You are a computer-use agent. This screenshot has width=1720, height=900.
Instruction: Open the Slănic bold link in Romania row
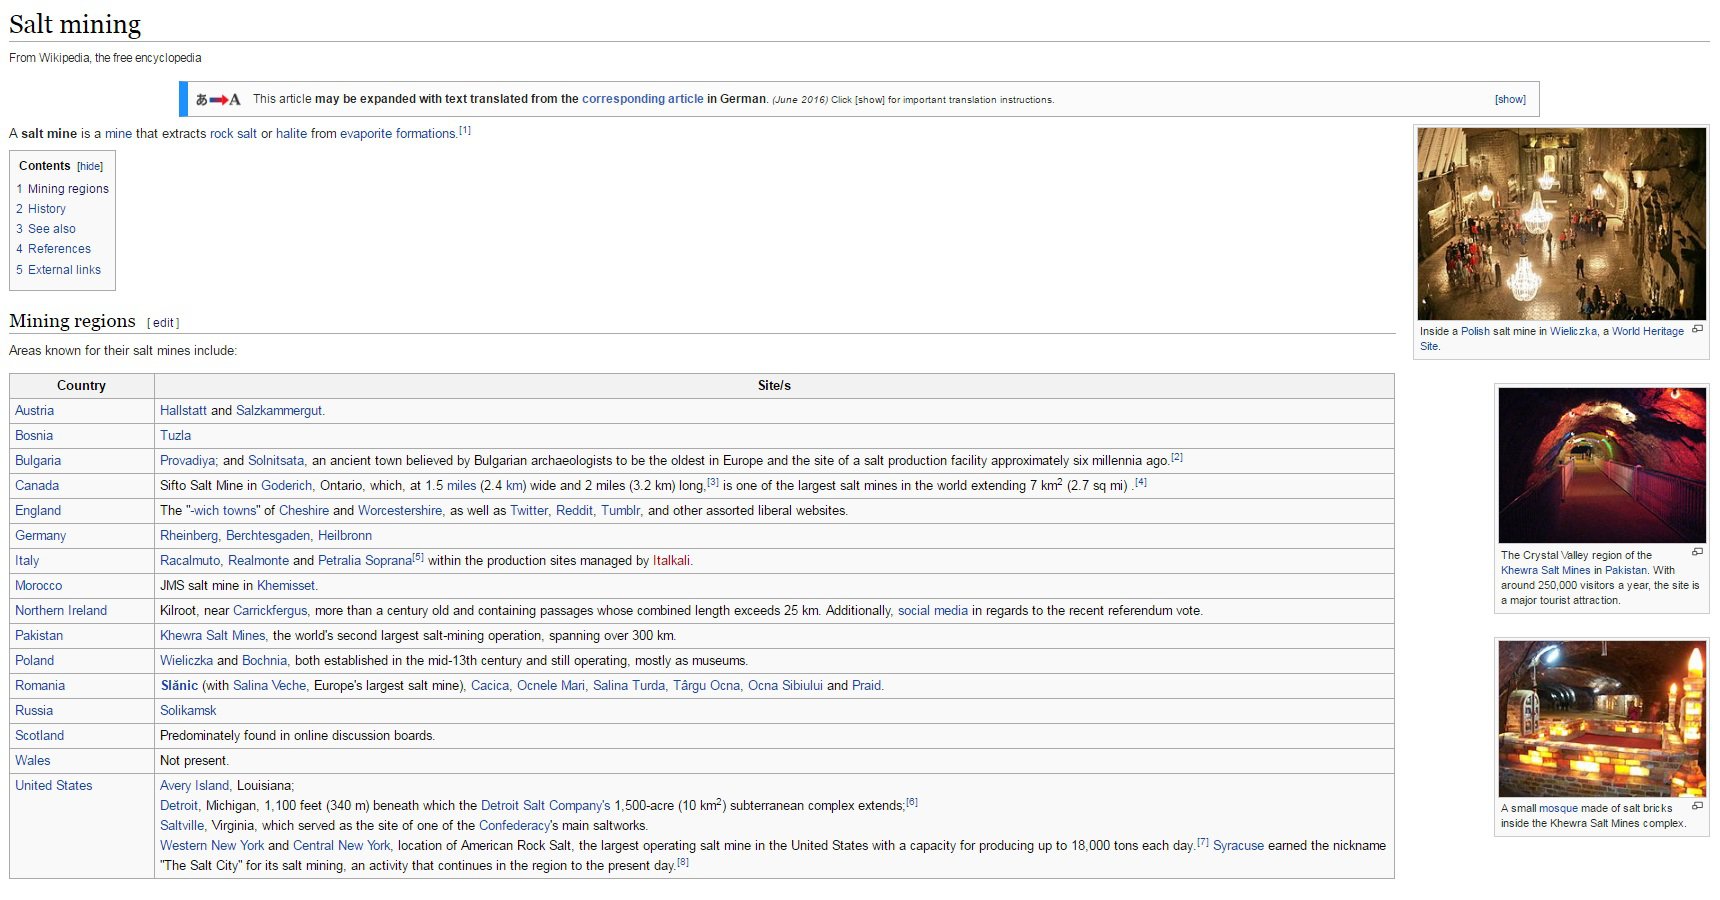(179, 686)
